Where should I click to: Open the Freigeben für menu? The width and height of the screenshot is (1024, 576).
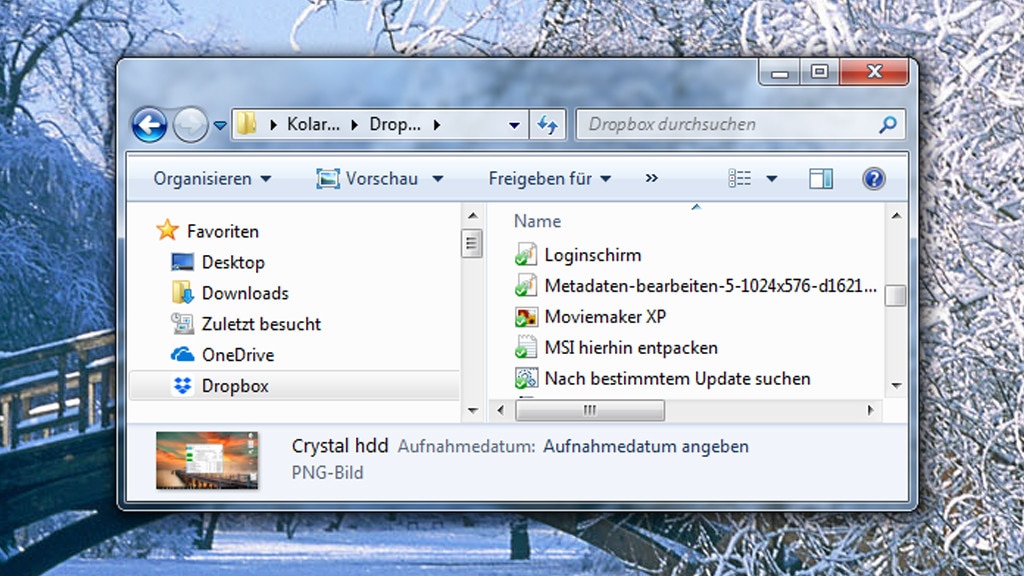coord(548,178)
